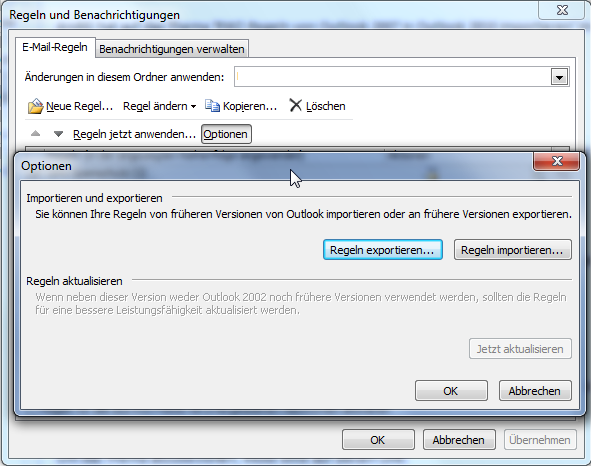Close the Regeln und Benachrichtigungen window
Image resolution: width=591 pixels, height=466 pixels.
562,10
